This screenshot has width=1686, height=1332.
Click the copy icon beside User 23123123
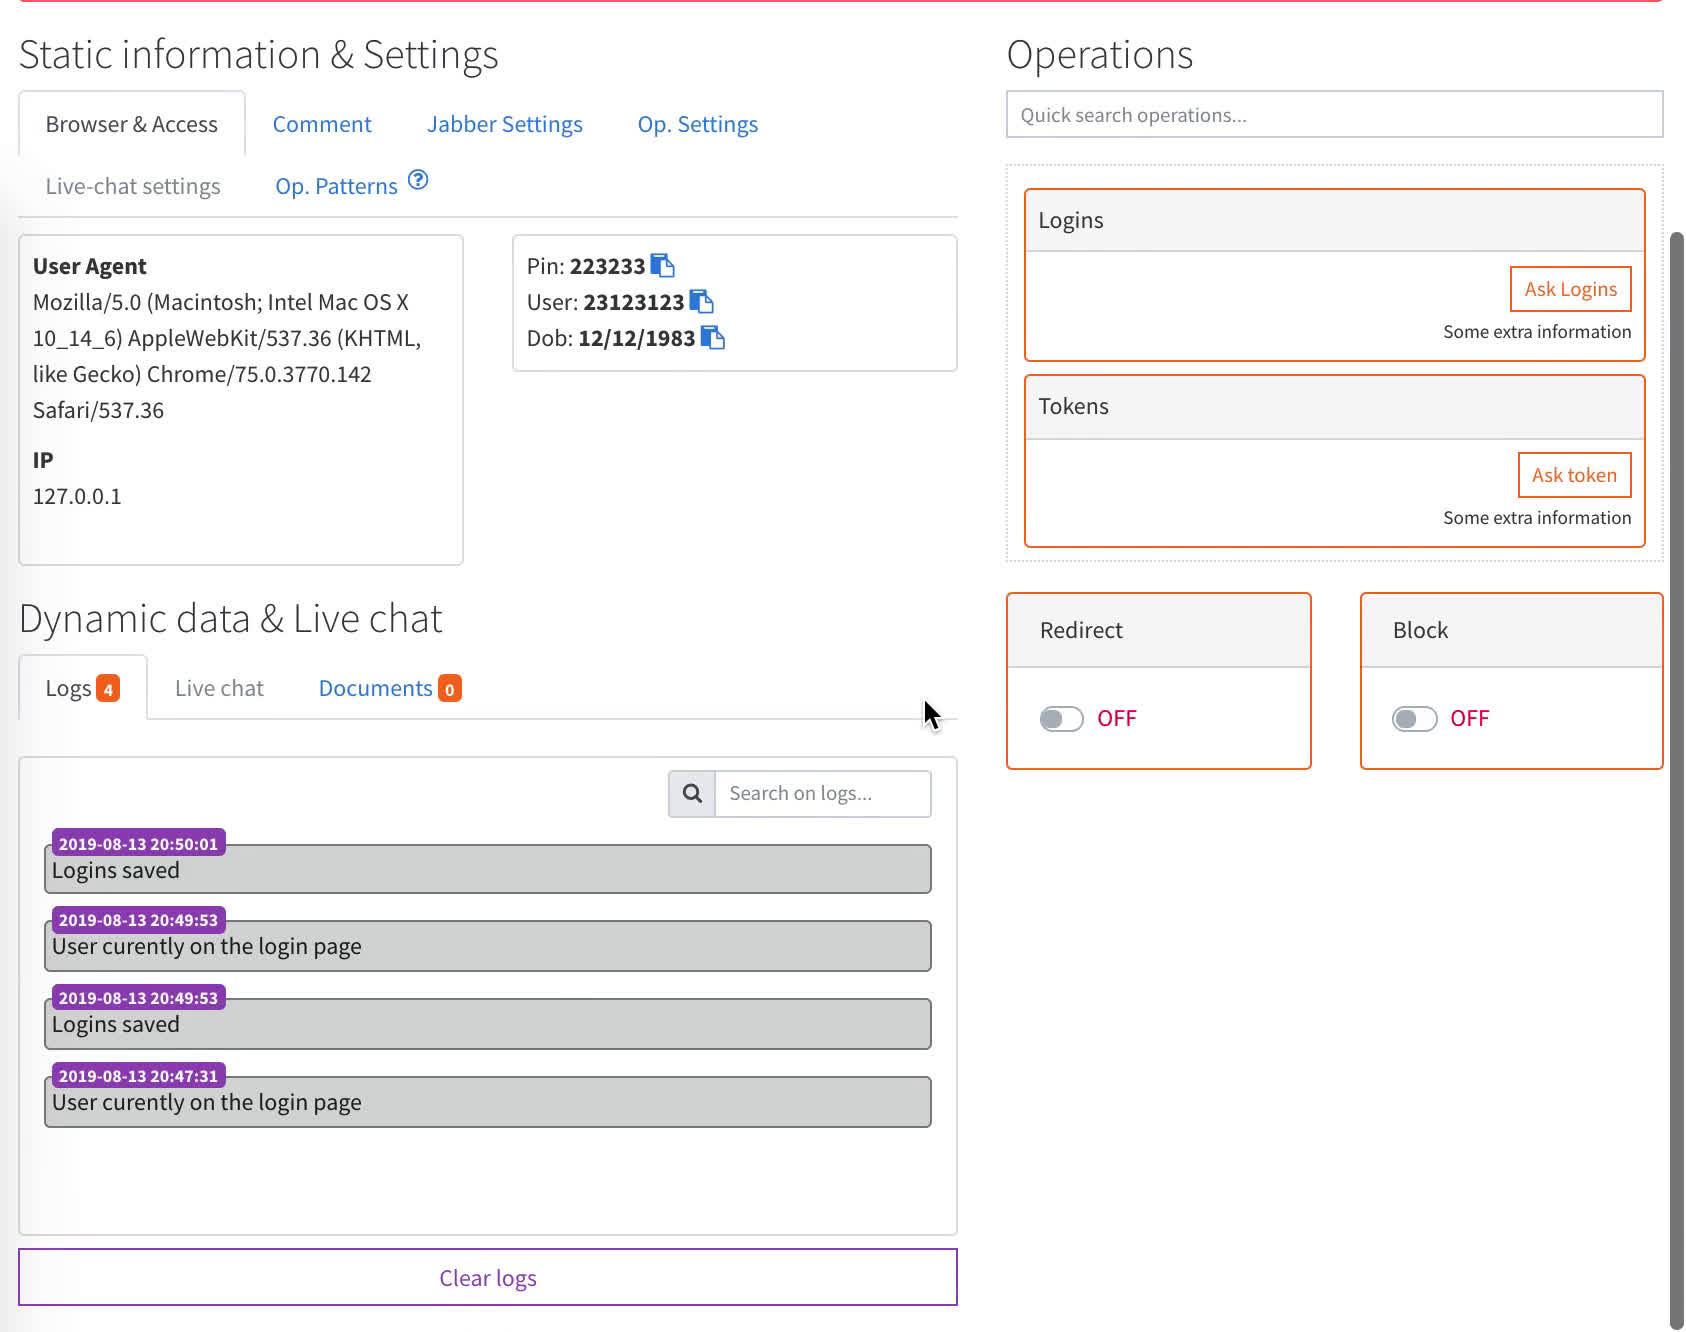tap(701, 302)
